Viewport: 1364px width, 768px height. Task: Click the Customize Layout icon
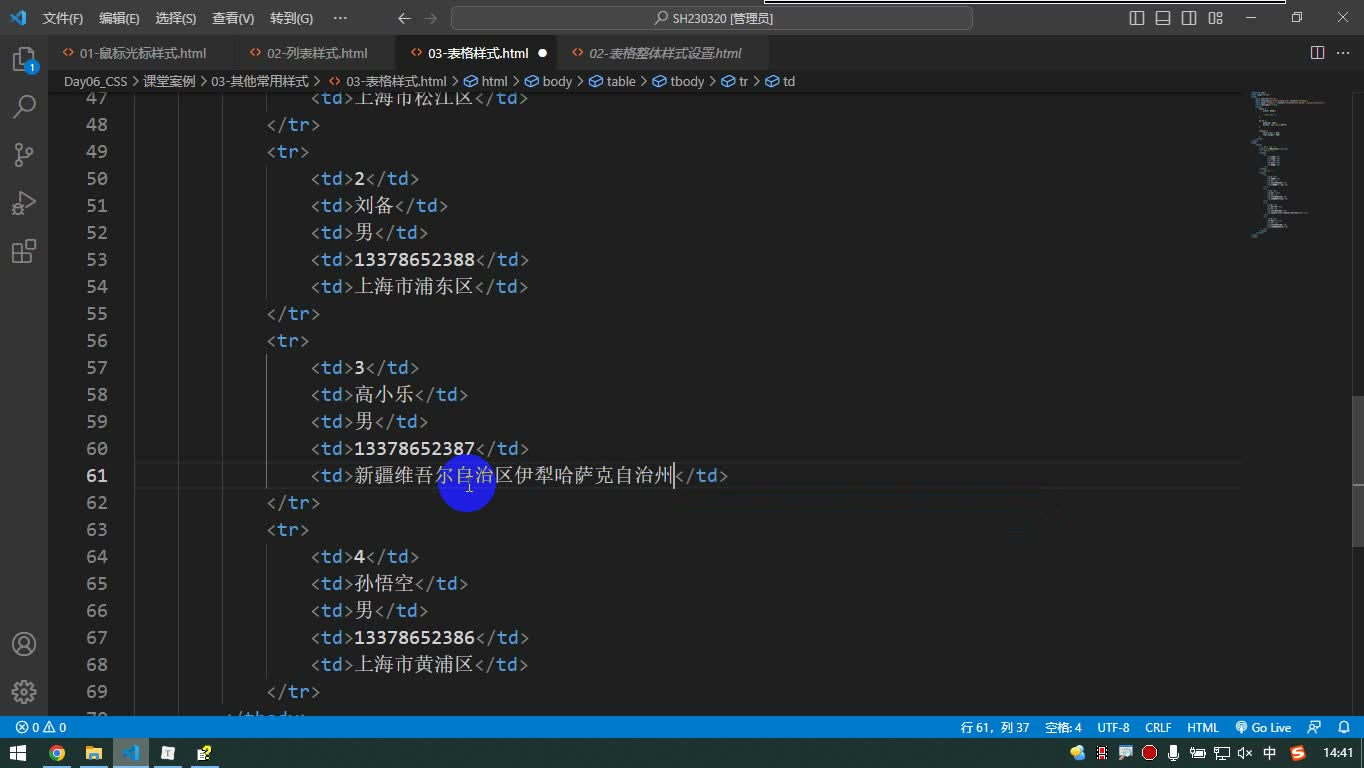coord(1215,18)
